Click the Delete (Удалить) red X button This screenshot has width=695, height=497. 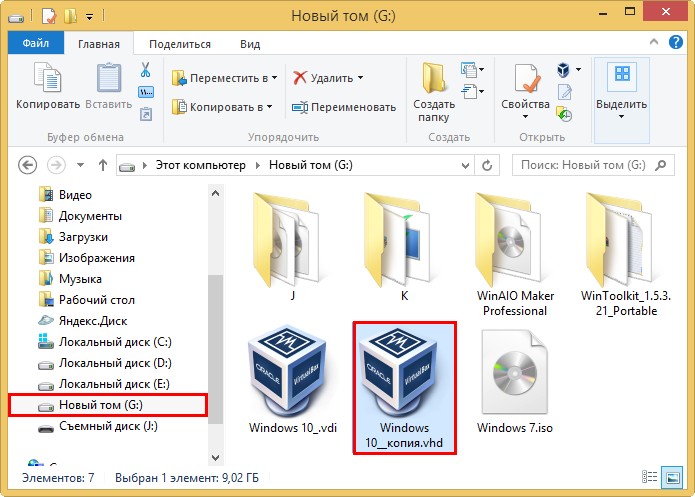click(323, 78)
